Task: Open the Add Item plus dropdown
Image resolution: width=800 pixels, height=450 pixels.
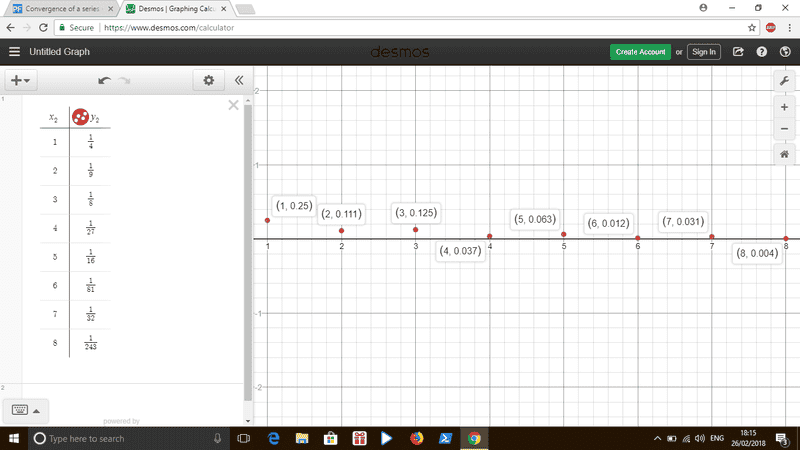Action: [19, 80]
